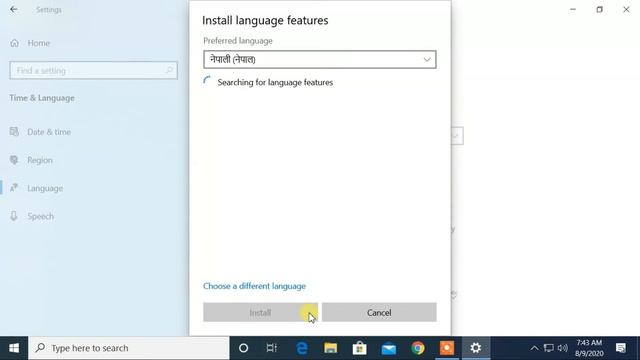Click the Date & time calendar icon
This screenshot has width=640, height=360.
[x=14, y=131]
